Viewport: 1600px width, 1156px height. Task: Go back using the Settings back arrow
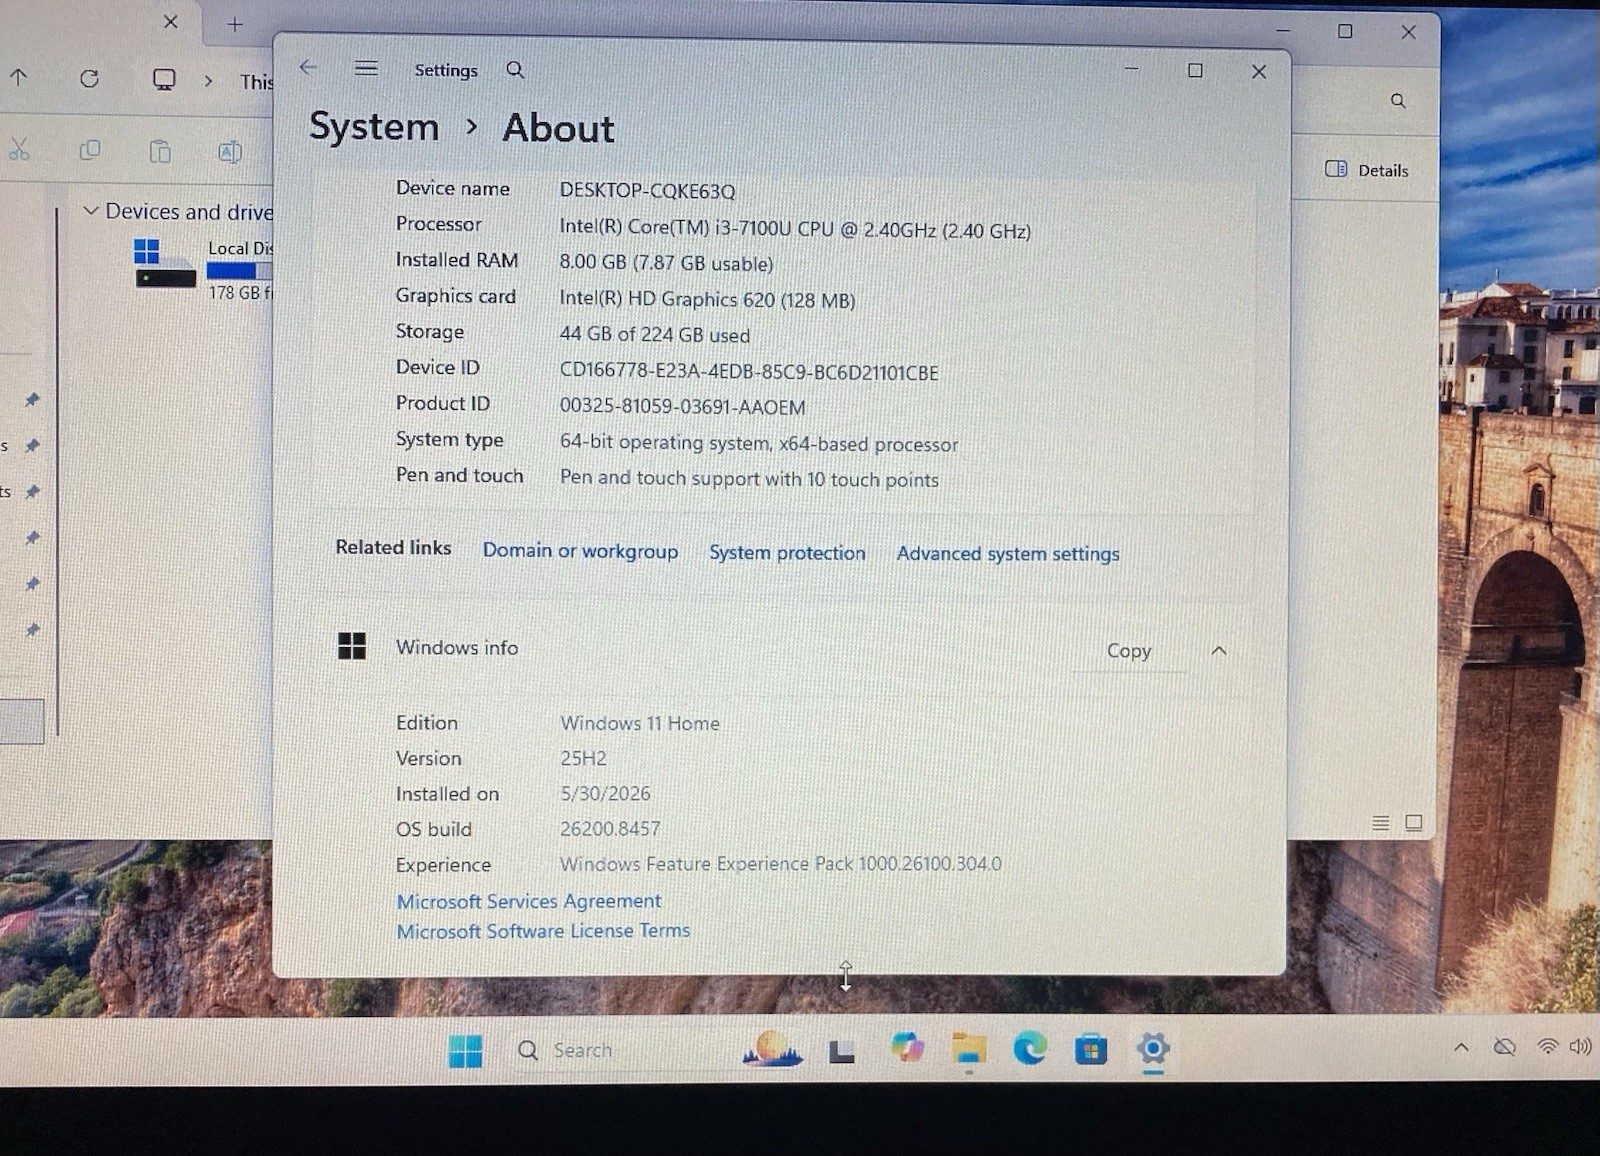[x=308, y=68]
